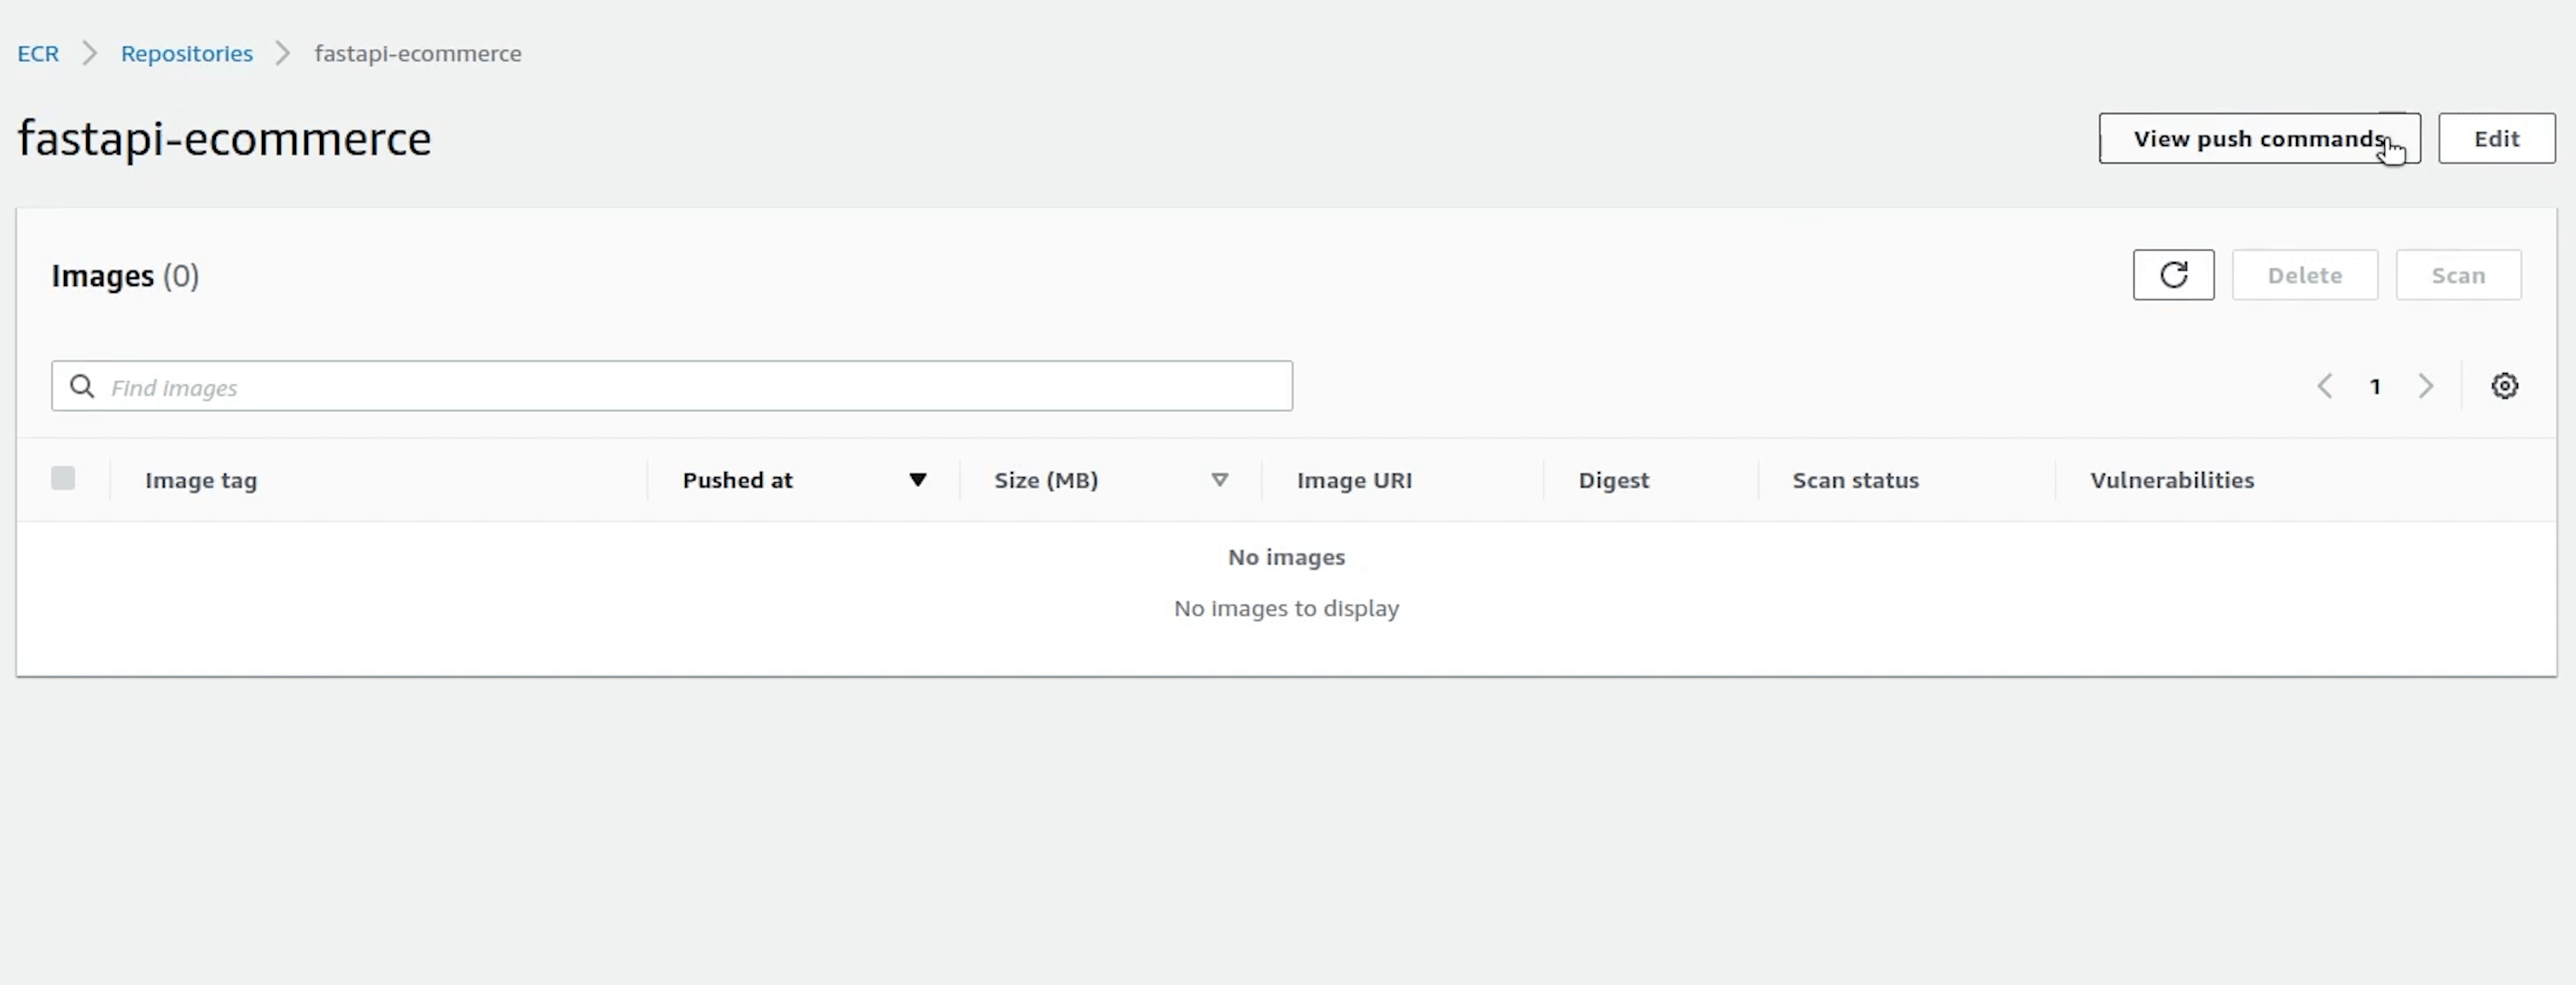Click the search magnifier icon
This screenshot has width=2576, height=985.
(x=82, y=386)
